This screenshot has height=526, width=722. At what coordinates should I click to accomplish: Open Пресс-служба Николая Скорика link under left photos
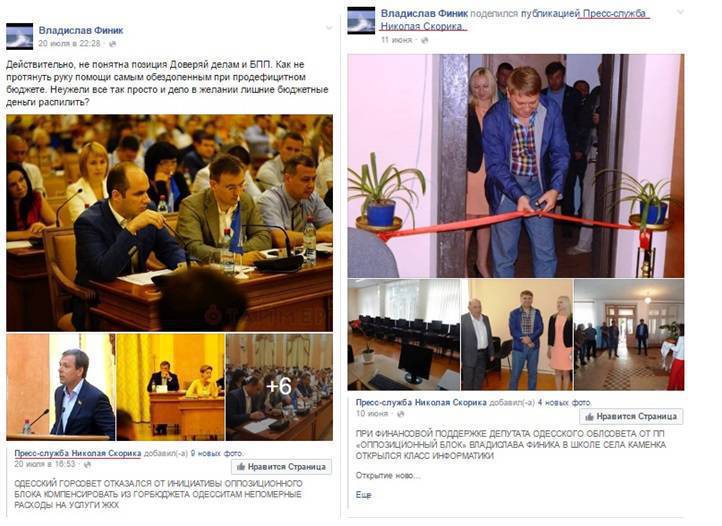pos(78,453)
